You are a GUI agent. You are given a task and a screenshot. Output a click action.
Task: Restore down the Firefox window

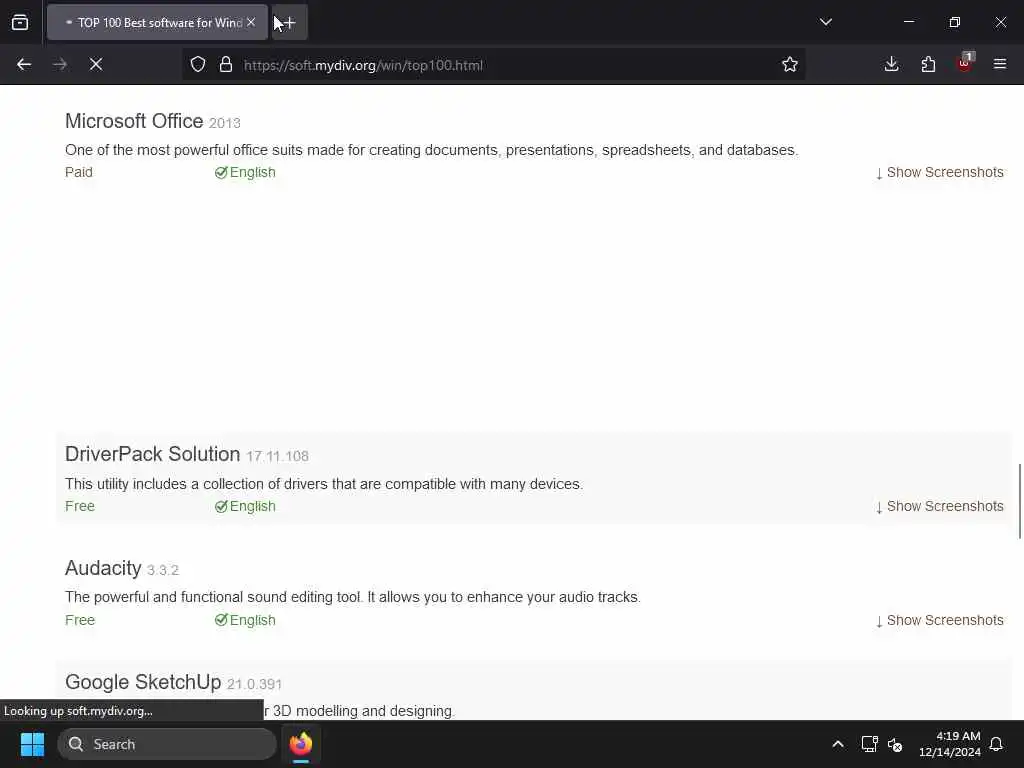tap(955, 22)
